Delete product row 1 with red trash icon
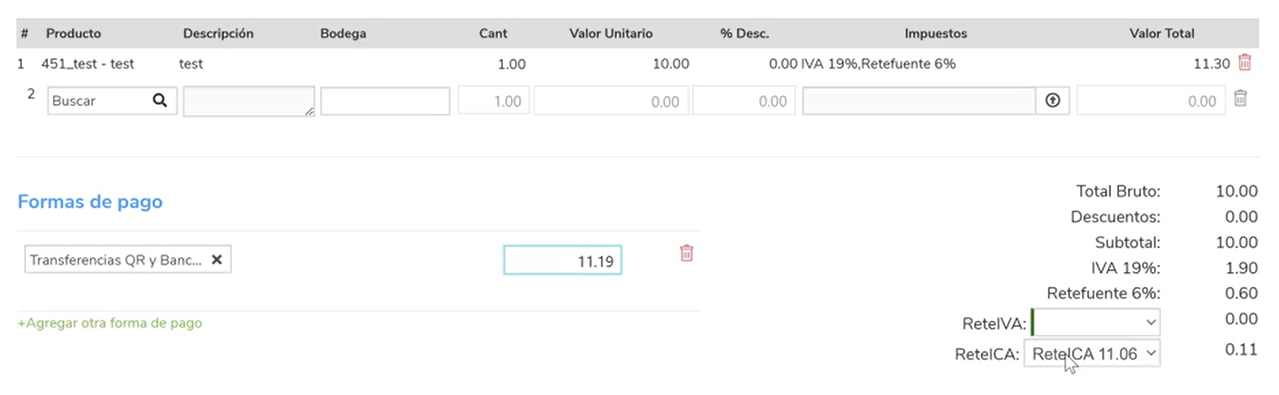The image size is (1279, 395). point(1244,62)
